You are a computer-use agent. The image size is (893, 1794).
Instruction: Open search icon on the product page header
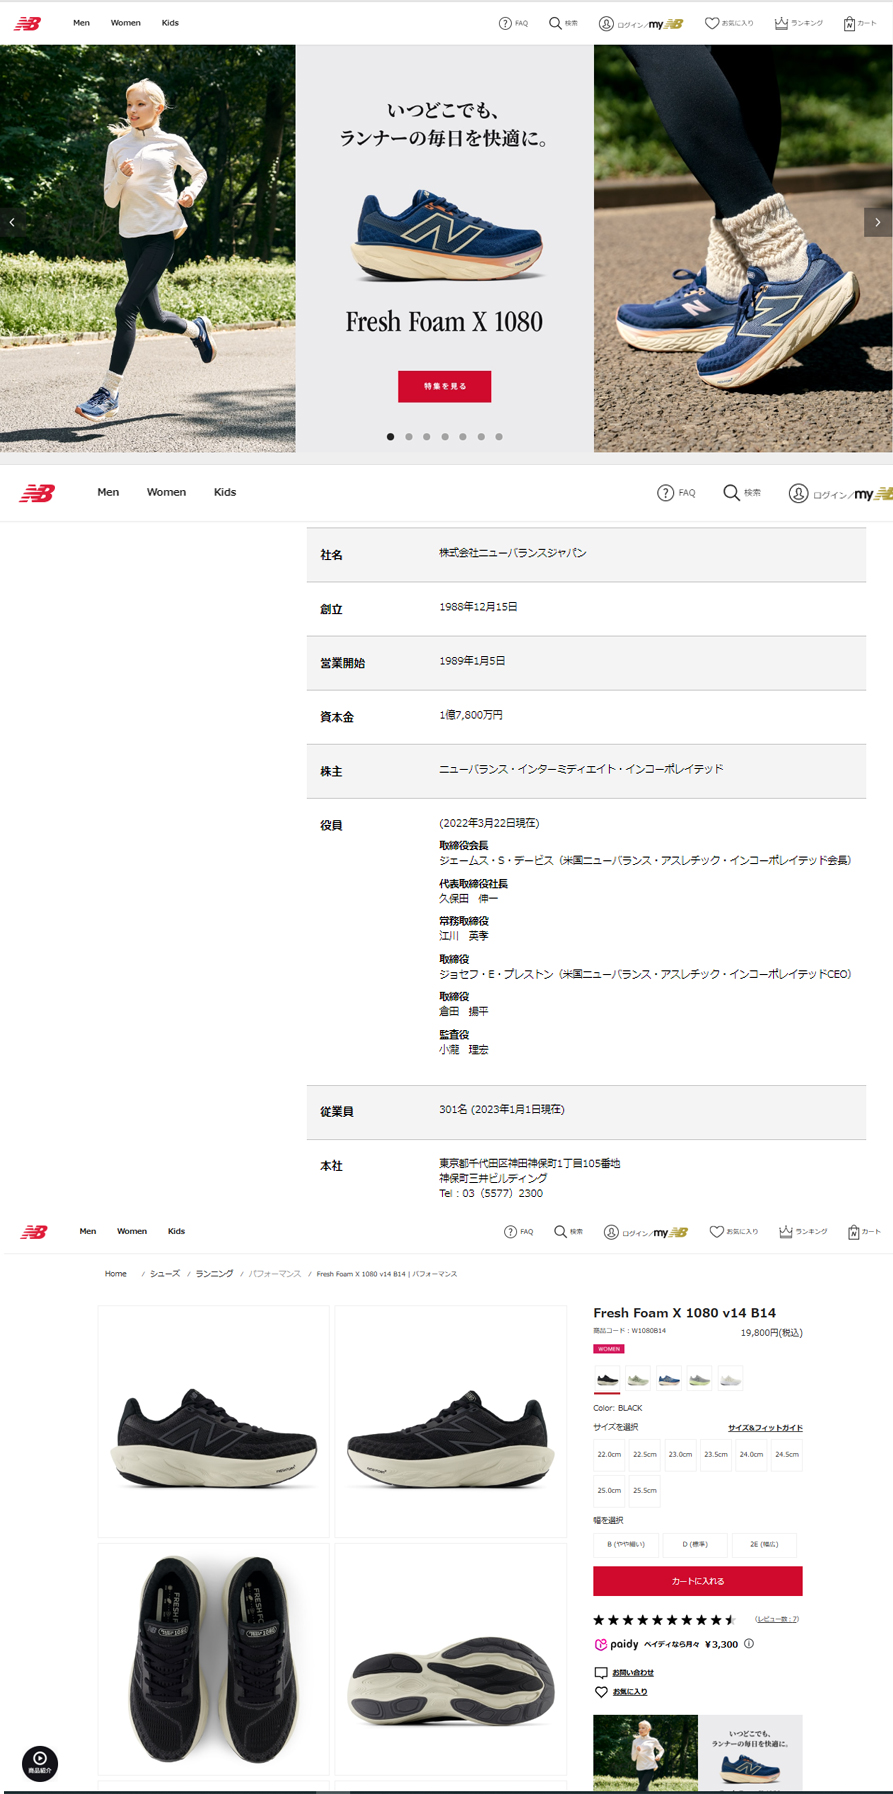pyautogui.click(x=568, y=1232)
